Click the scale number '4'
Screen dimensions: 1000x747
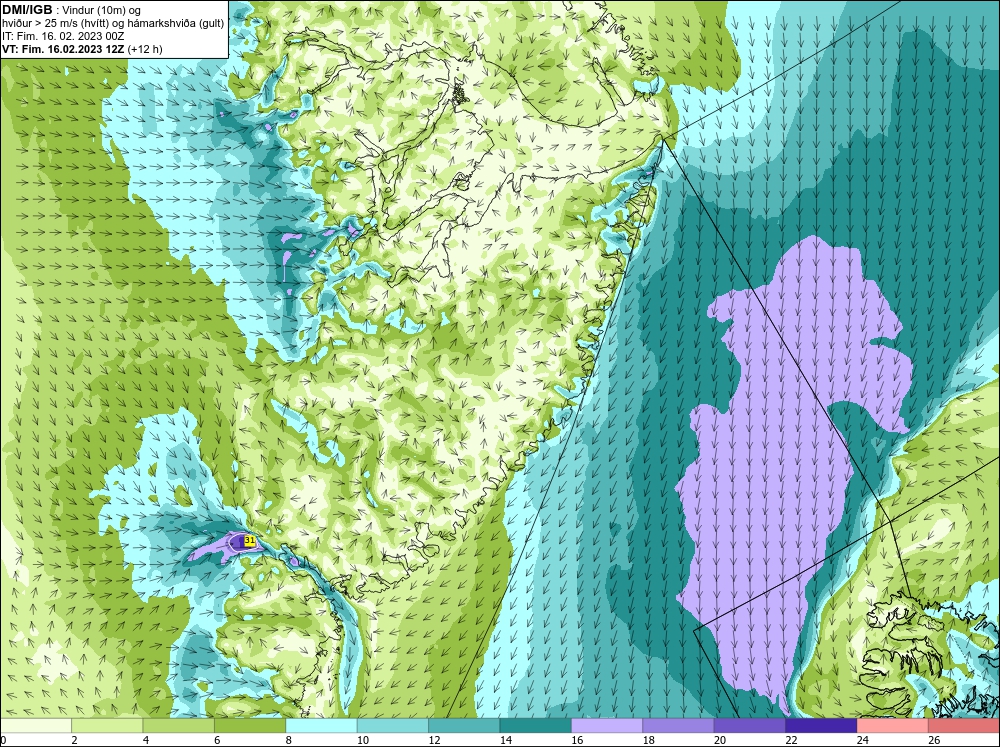click(146, 740)
